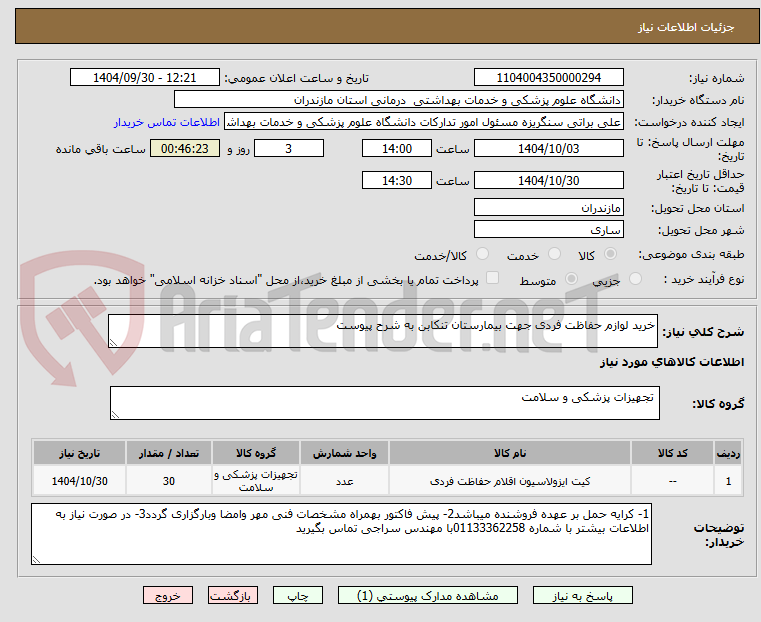Select the متوسط purchase type radio
761x622 pixels.
tap(571, 279)
